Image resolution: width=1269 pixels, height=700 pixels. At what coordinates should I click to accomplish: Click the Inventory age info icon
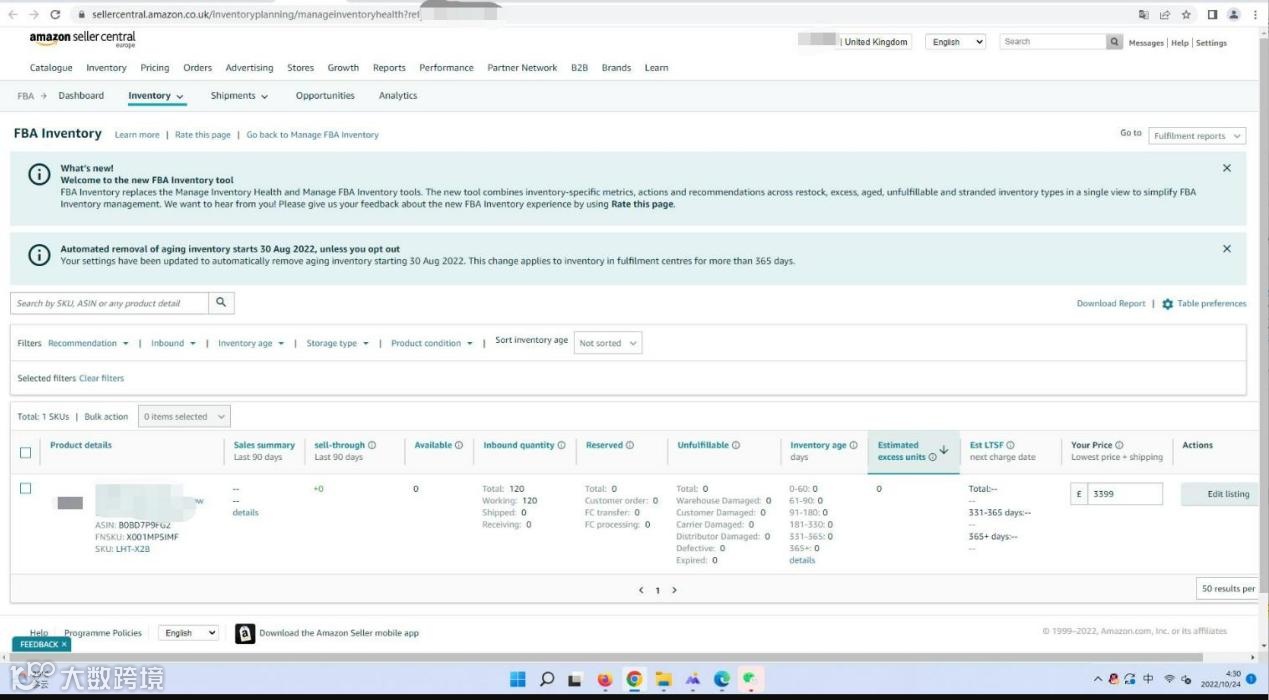(x=853, y=445)
